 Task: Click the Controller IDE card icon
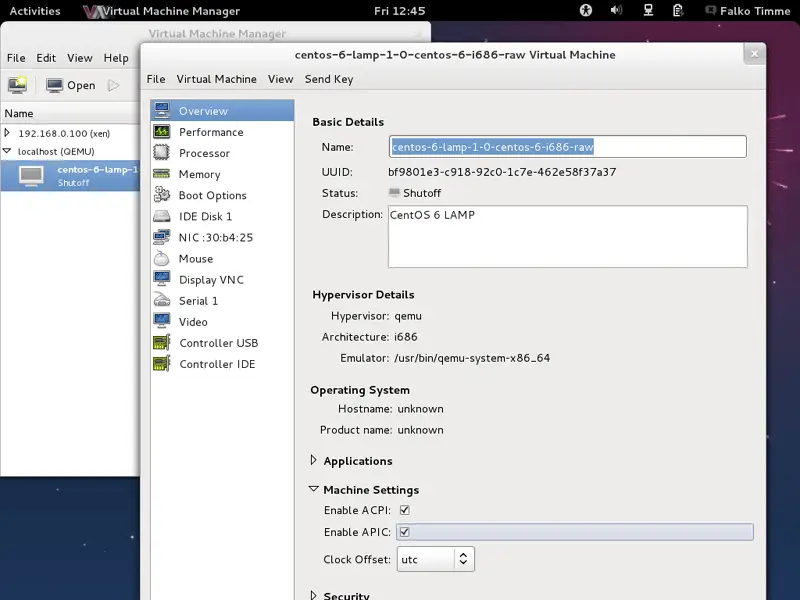(x=162, y=364)
